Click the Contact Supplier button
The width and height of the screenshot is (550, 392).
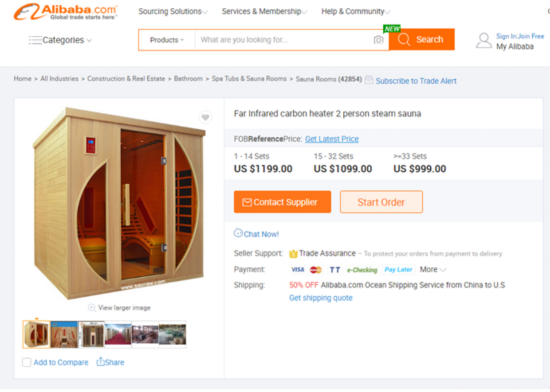(x=282, y=202)
